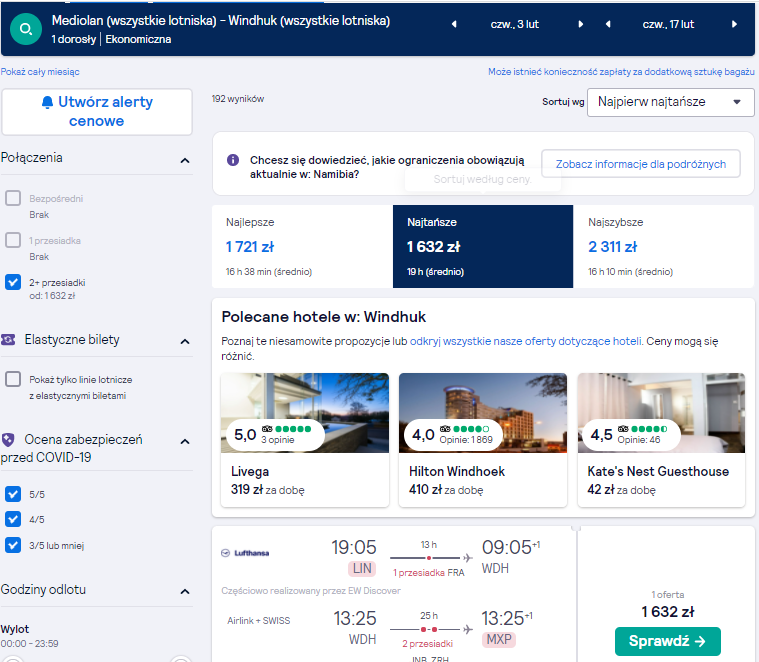Select the Najszybsze results tab
This screenshot has width=759, height=662.
(664, 246)
